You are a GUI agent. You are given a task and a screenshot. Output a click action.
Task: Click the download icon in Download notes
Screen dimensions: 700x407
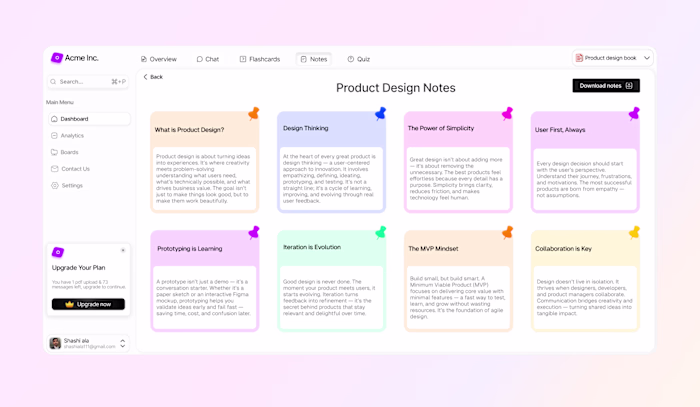[629, 86]
